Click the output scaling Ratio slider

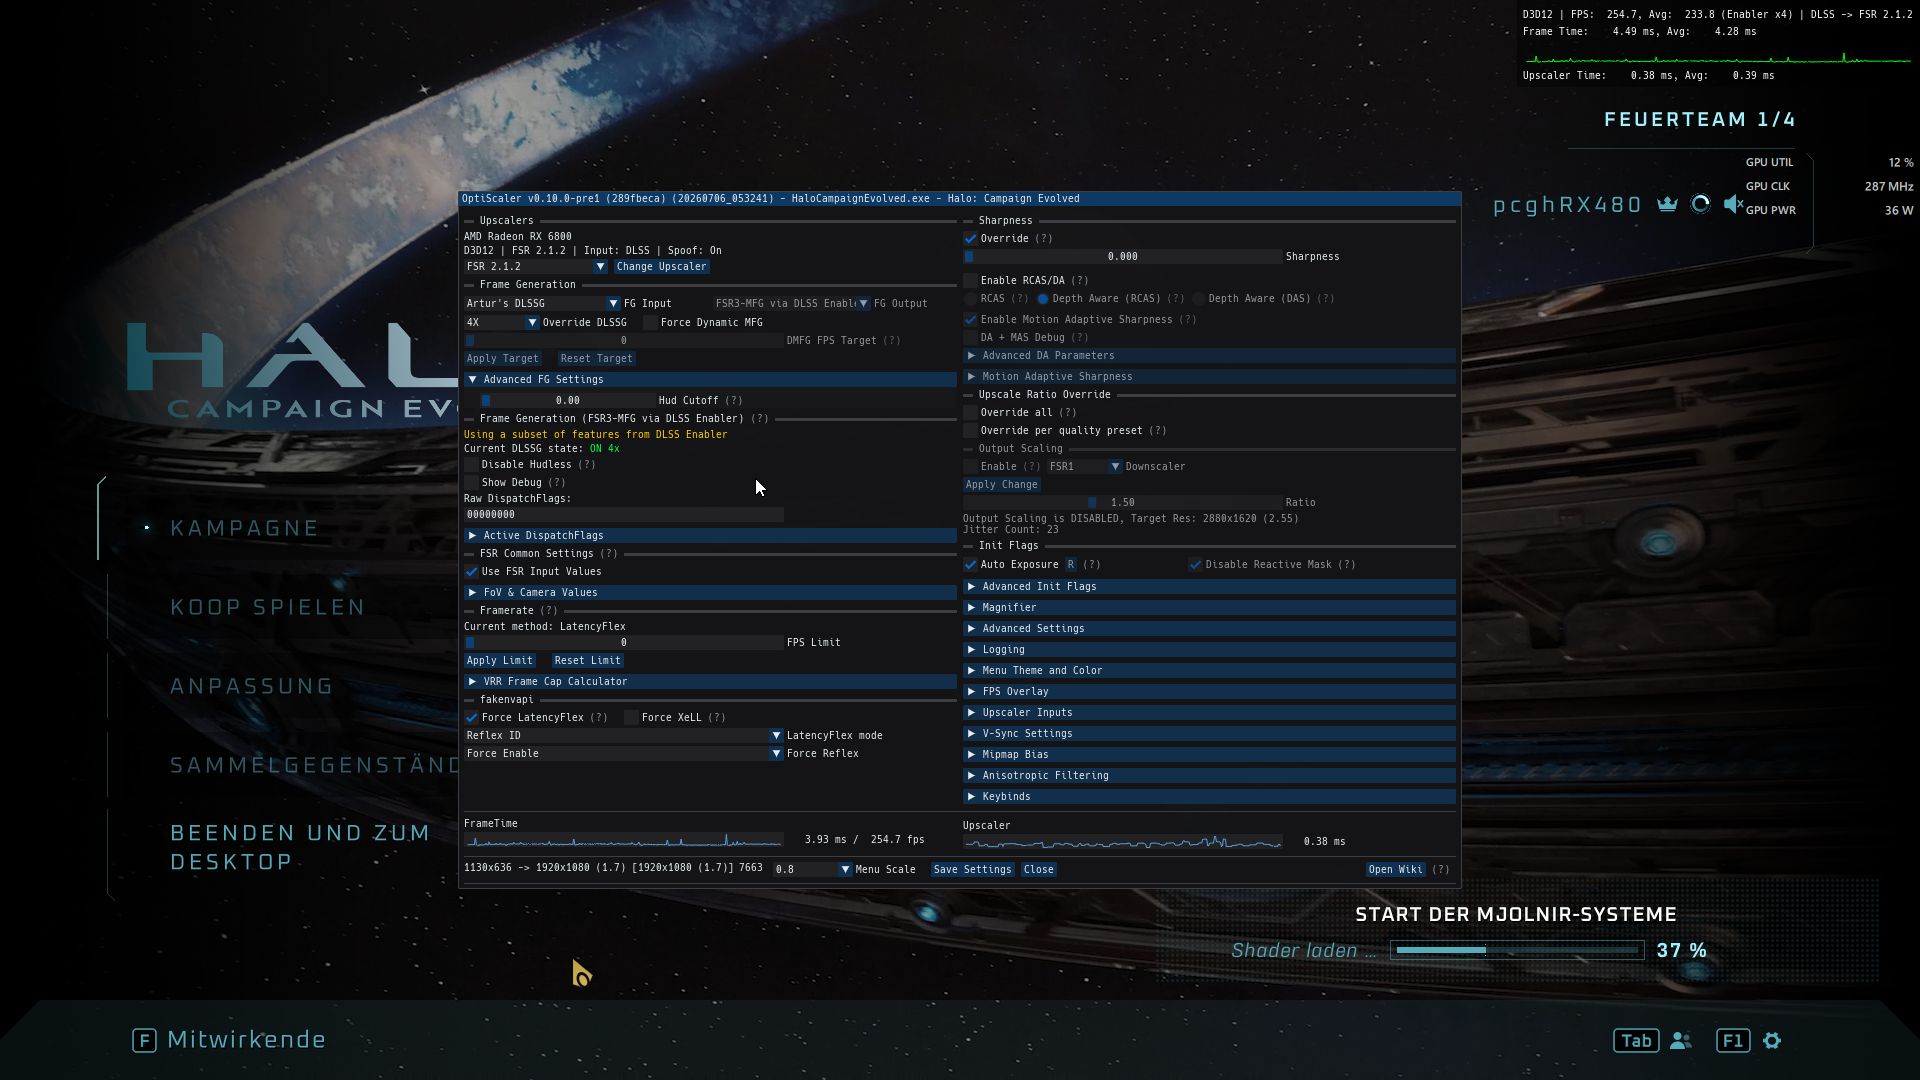coord(1122,503)
